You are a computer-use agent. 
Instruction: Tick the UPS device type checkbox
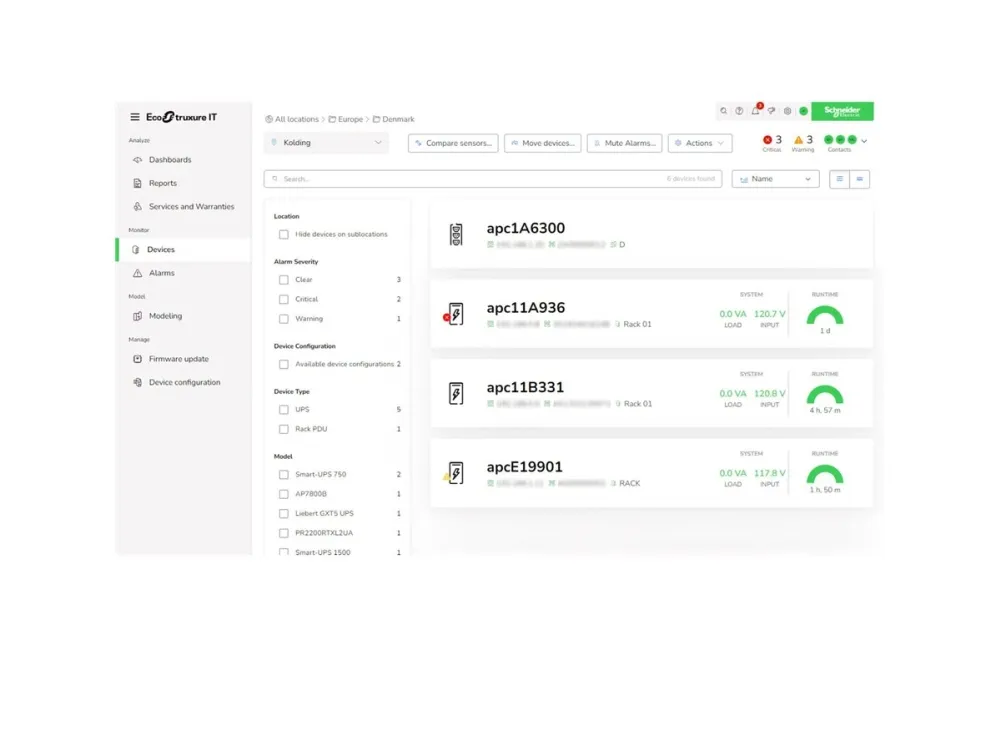(x=284, y=409)
